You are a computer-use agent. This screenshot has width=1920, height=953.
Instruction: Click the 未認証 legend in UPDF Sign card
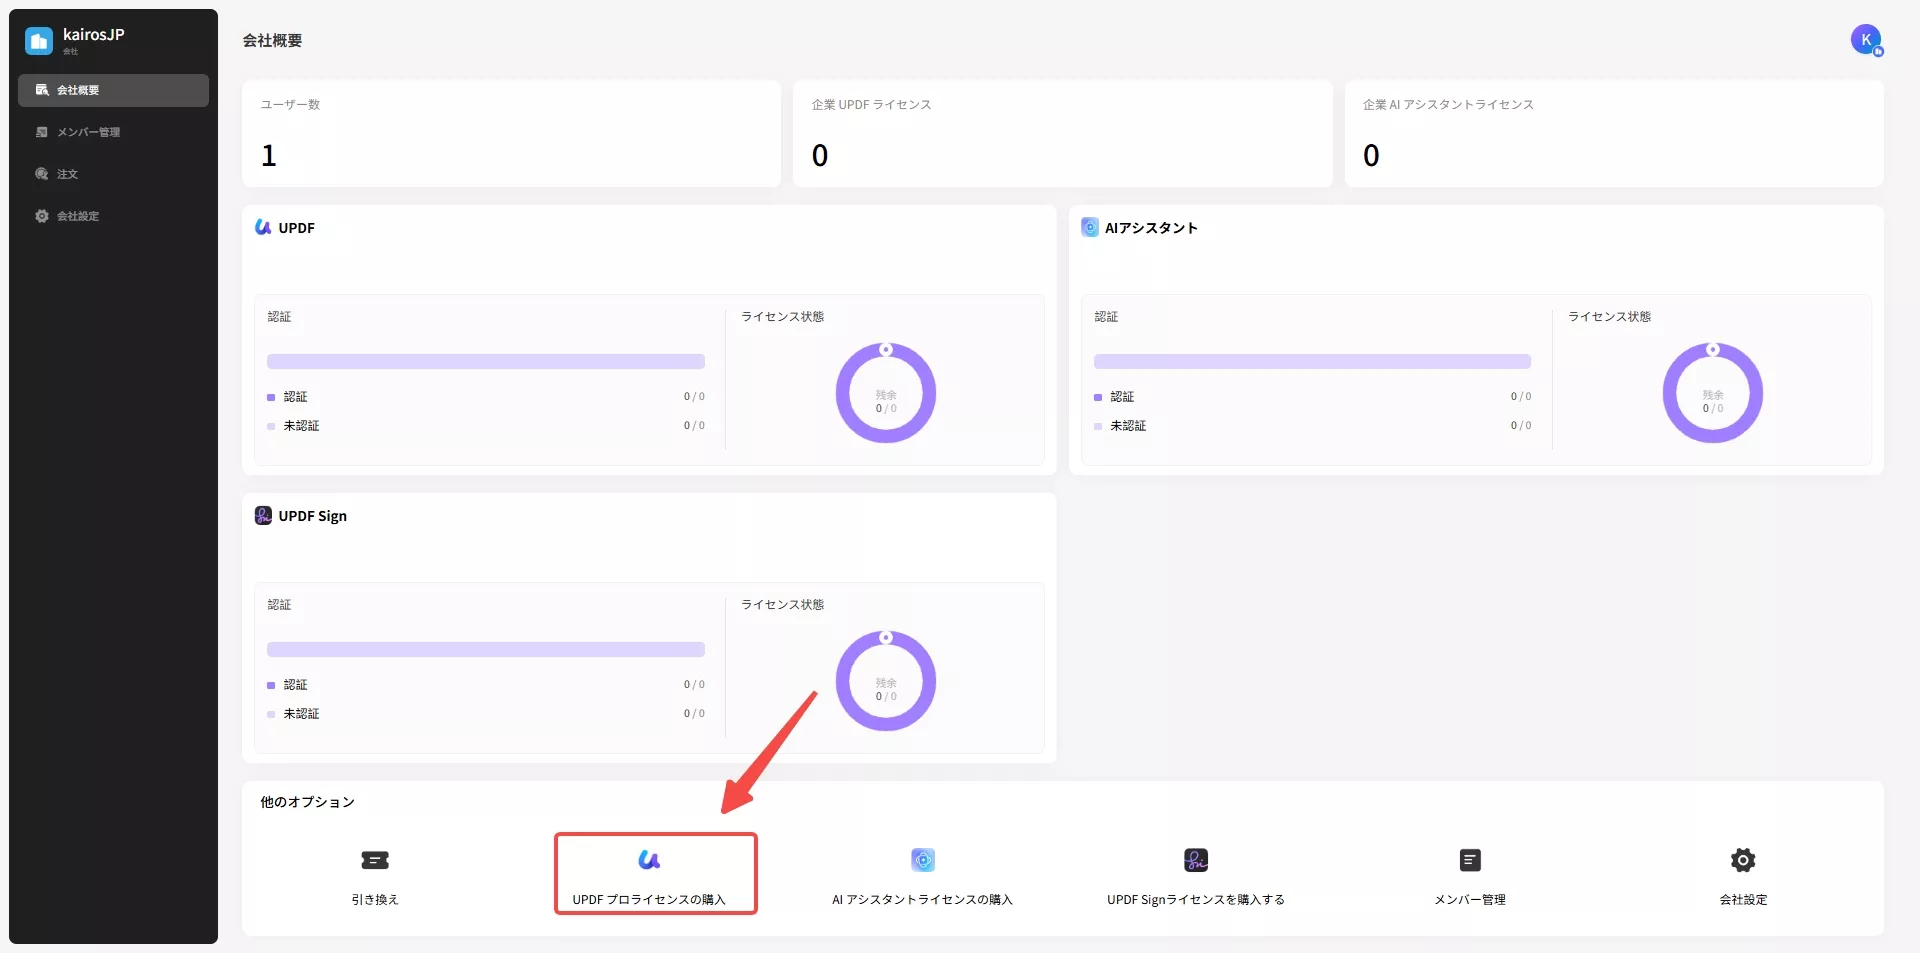pyautogui.click(x=301, y=714)
